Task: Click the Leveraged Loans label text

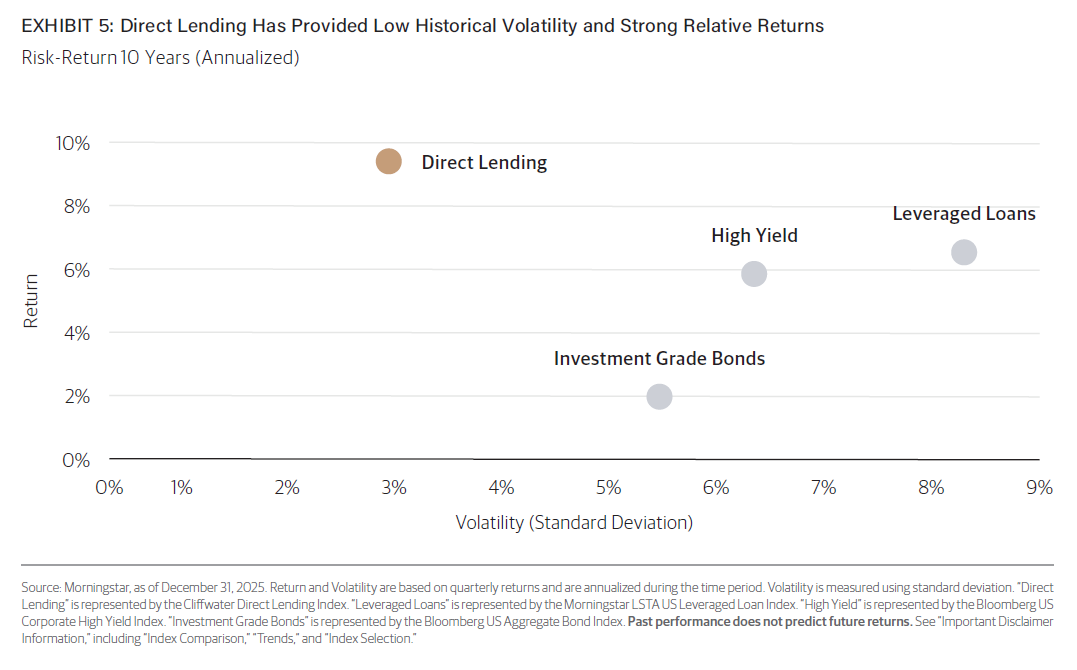Action: 964,214
